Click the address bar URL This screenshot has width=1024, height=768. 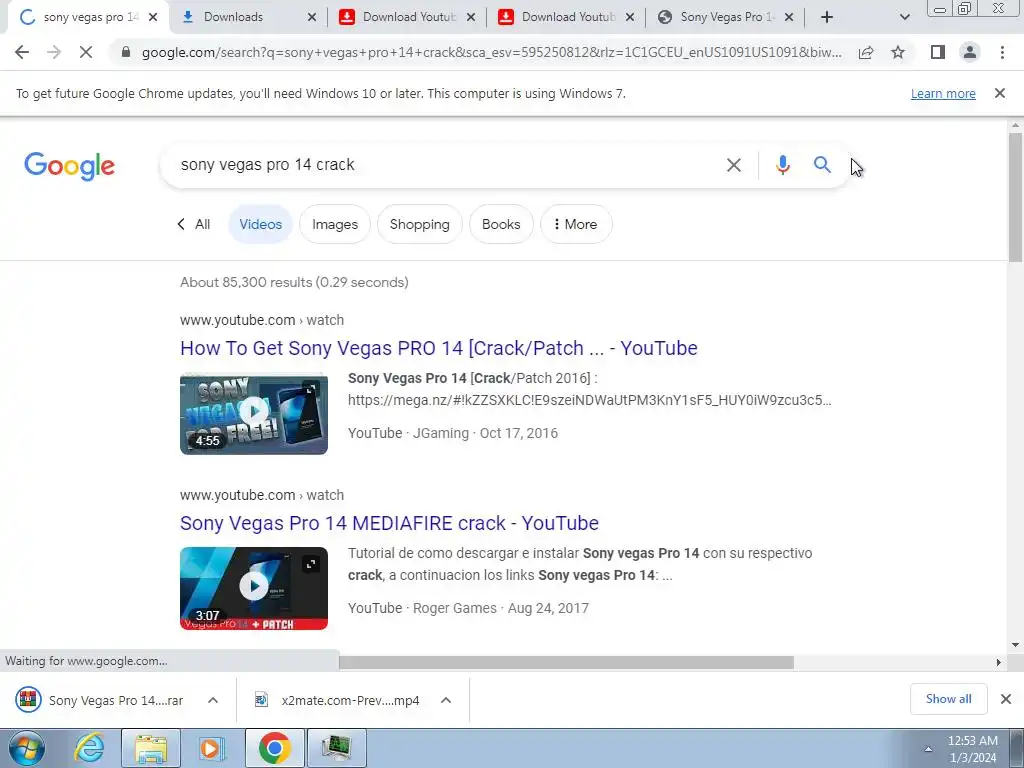[491, 52]
